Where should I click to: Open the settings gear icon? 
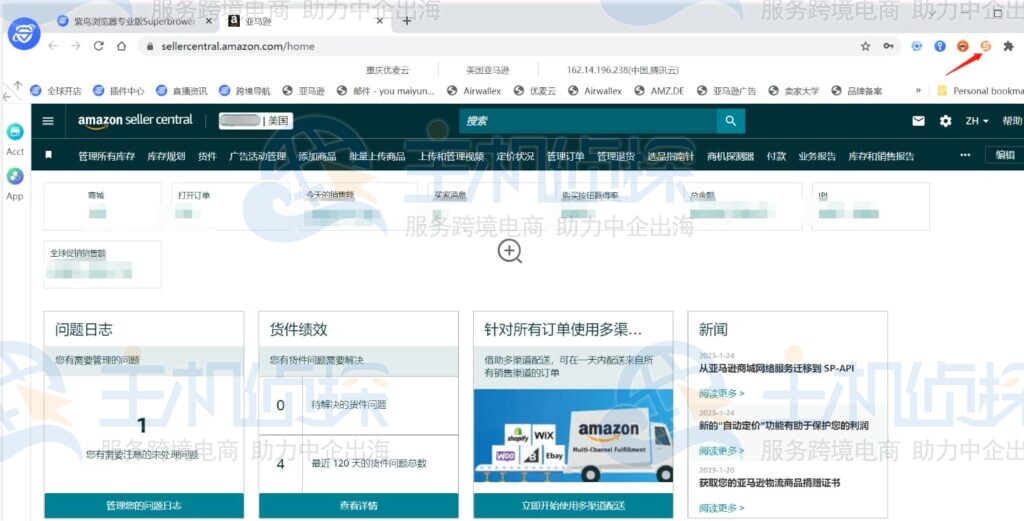pyautogui.click(x=945, y=121)
